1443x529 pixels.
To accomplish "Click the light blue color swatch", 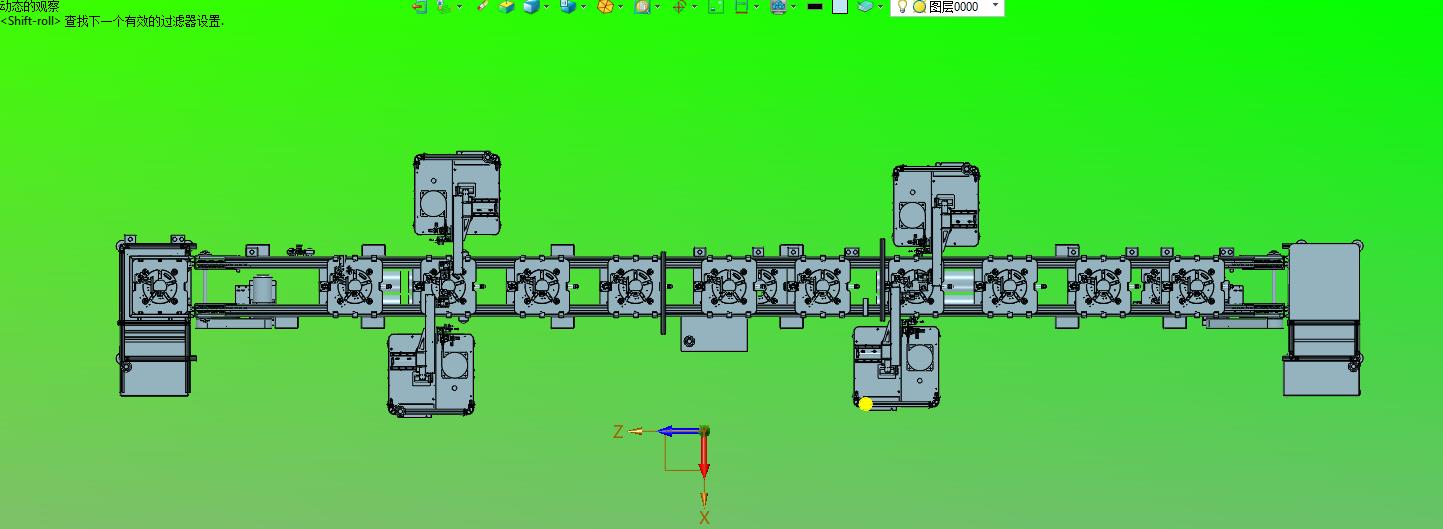I will (x=840, y=6).
